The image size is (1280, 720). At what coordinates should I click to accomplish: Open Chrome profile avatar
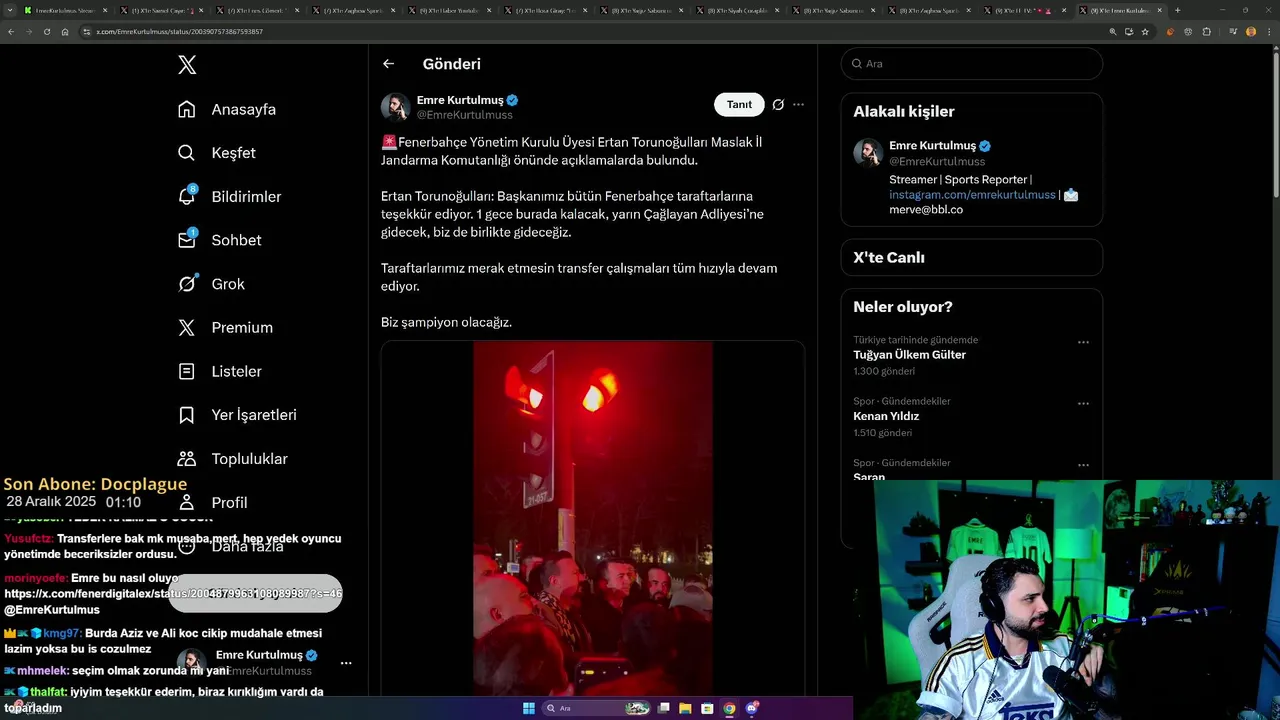coord(1251,31)
